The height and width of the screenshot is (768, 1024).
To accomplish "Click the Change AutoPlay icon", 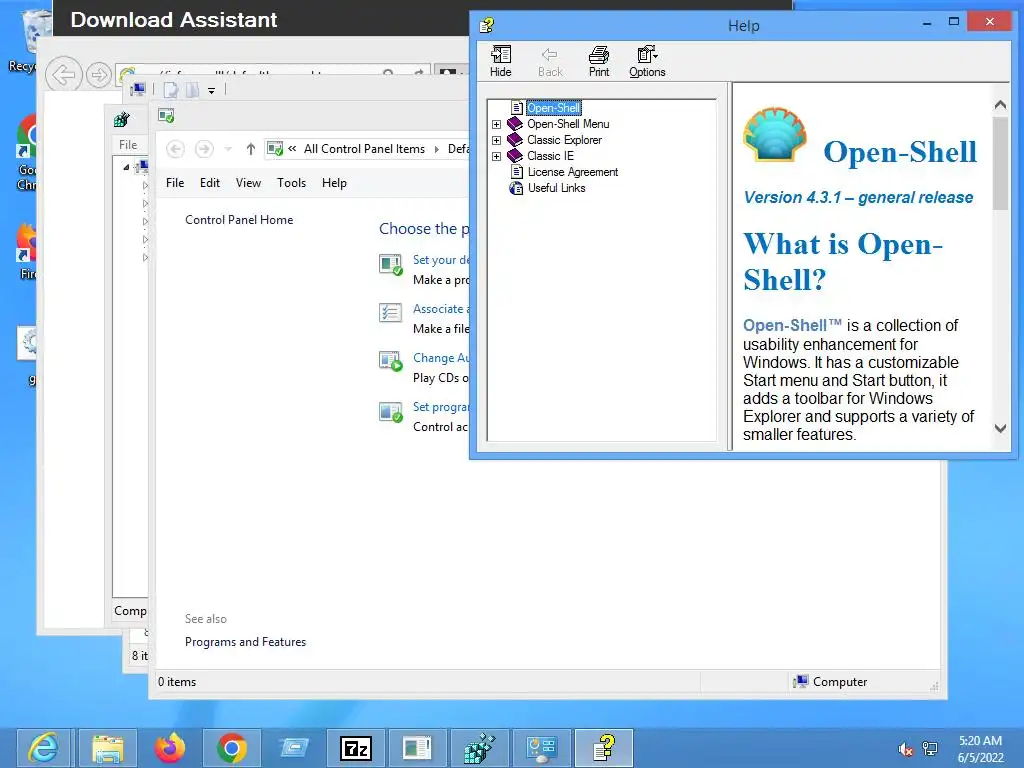I will [391, 361].
